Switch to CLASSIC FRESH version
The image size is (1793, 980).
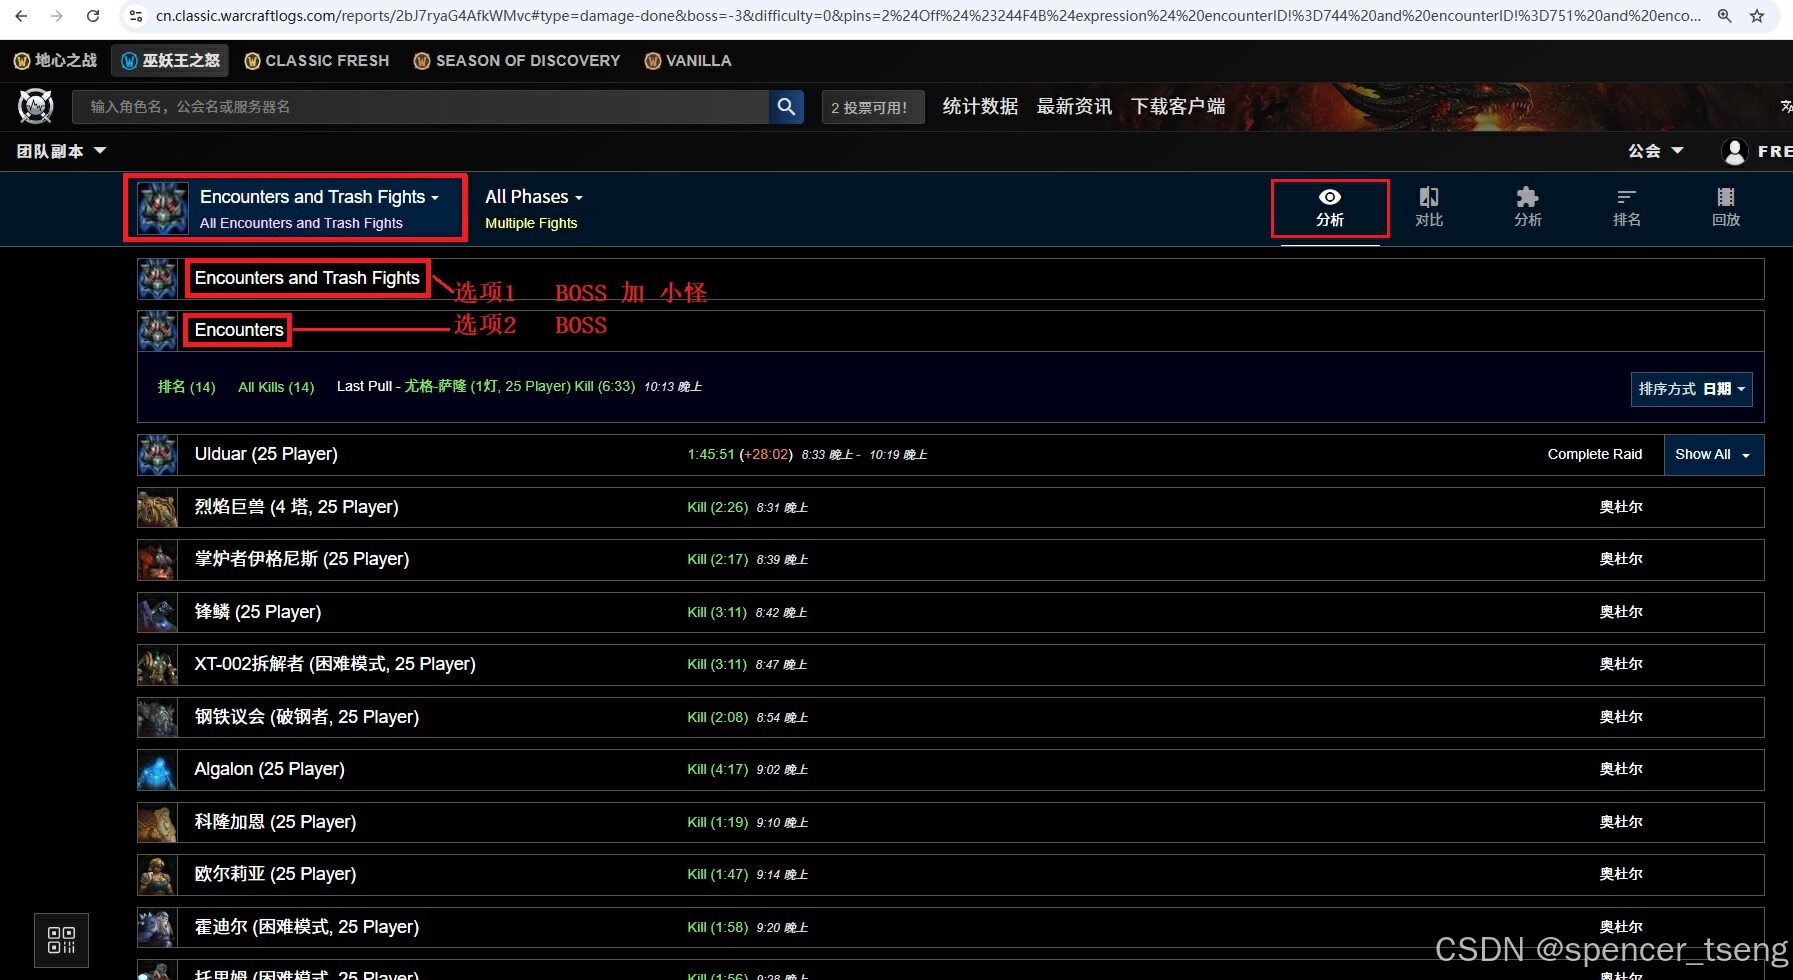(x=317, y=61)
